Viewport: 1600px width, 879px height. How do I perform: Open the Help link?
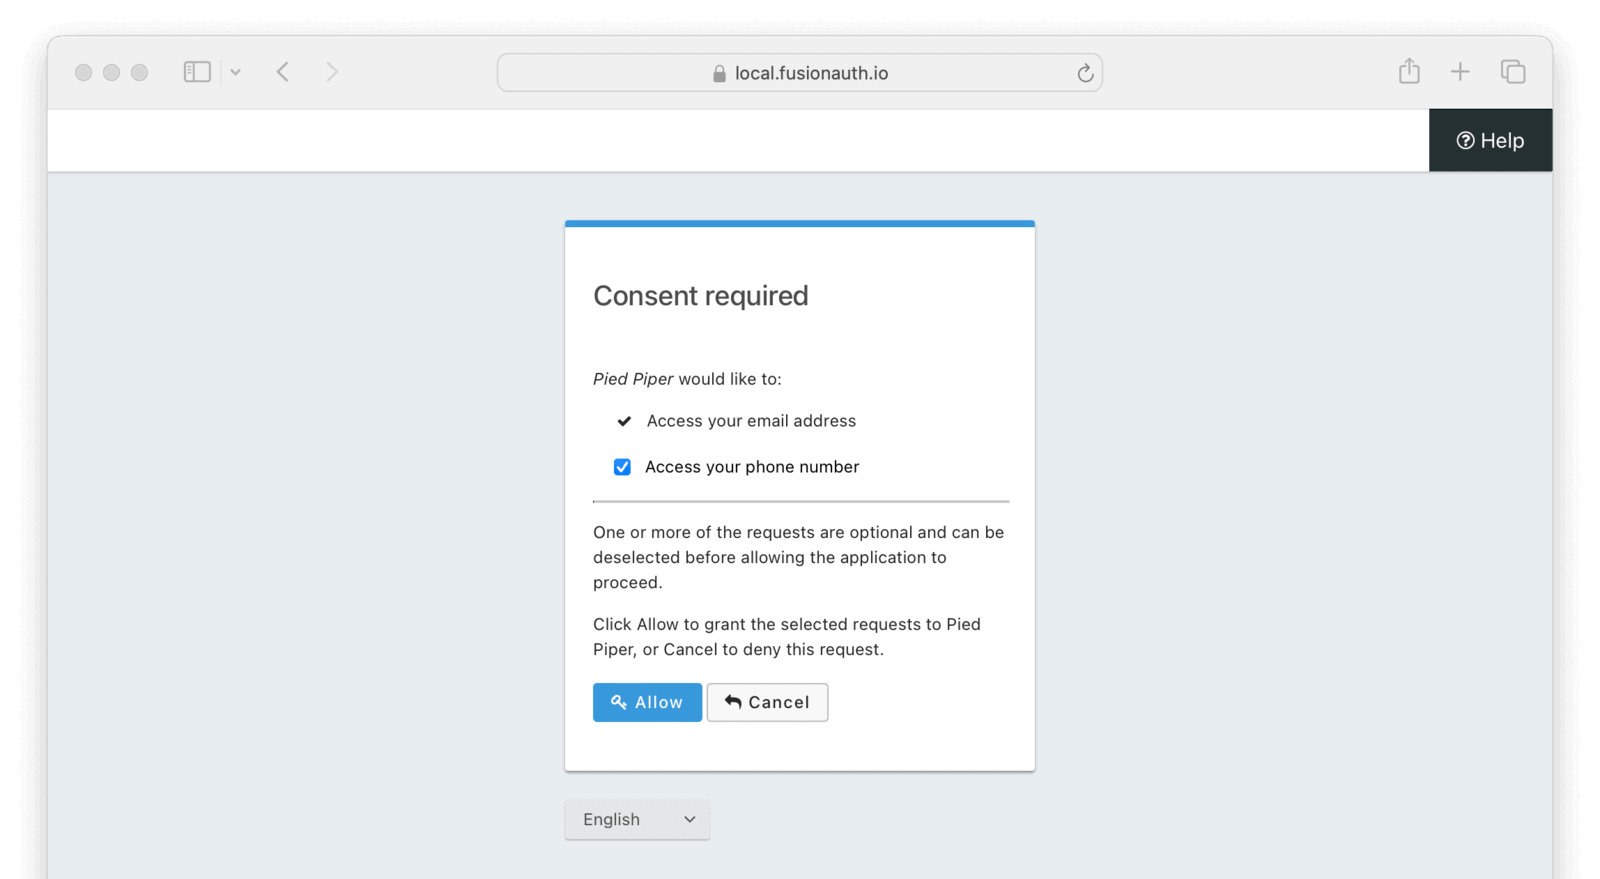coord(1490,140)
